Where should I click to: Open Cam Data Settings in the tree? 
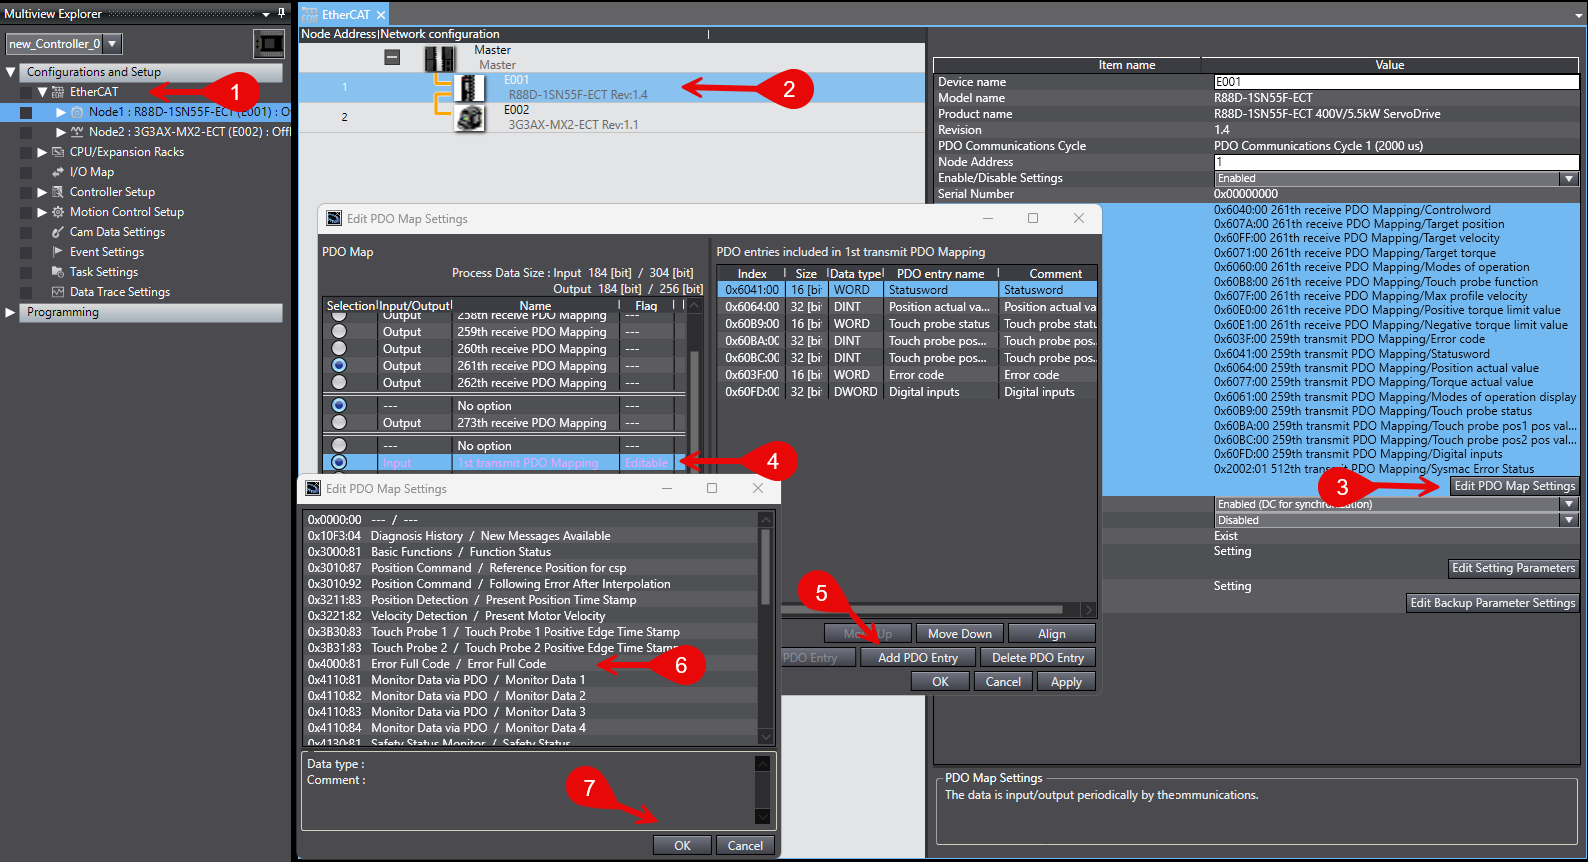point(117,232)
